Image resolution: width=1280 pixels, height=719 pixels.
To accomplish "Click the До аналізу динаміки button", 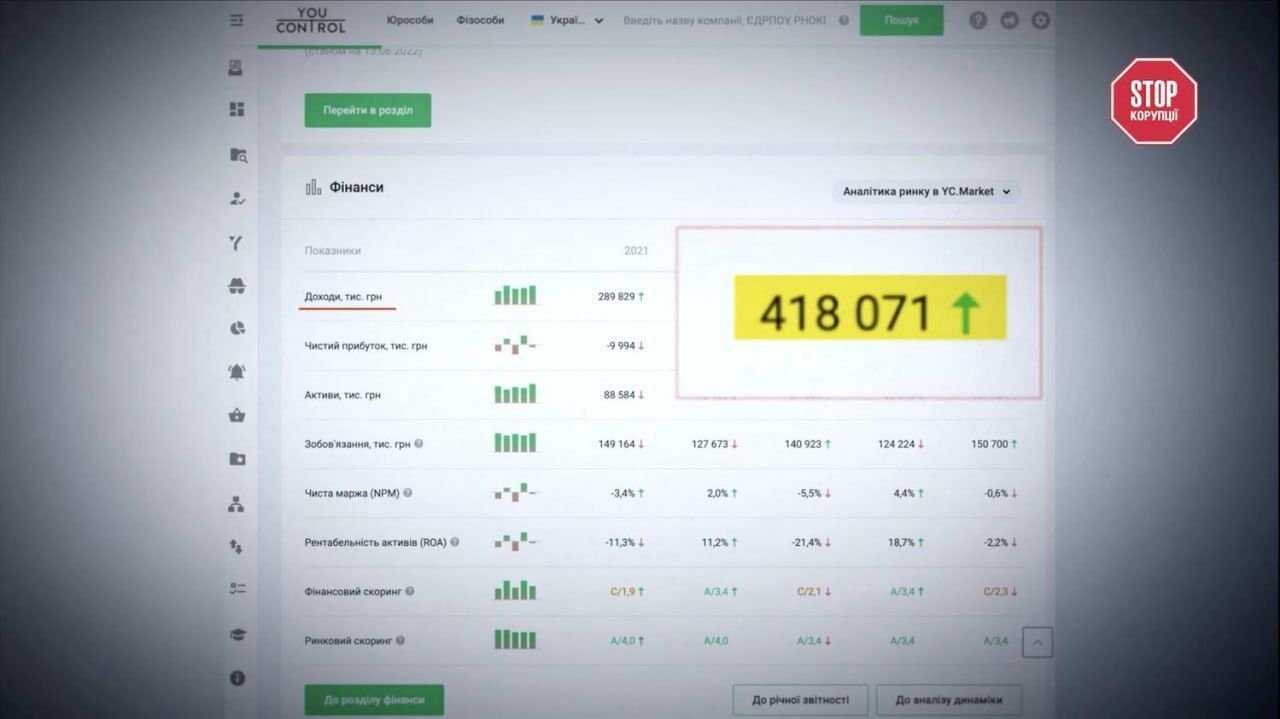I will click(948, 700).
